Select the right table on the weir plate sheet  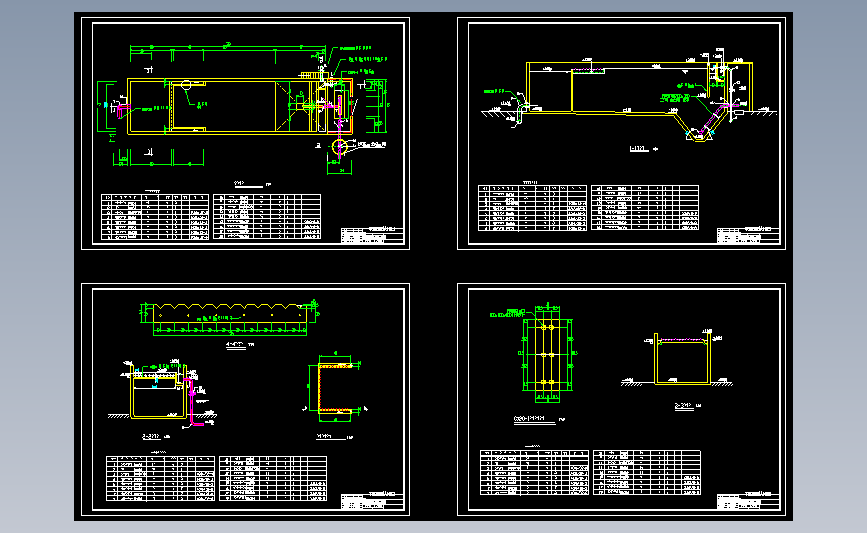273,478
